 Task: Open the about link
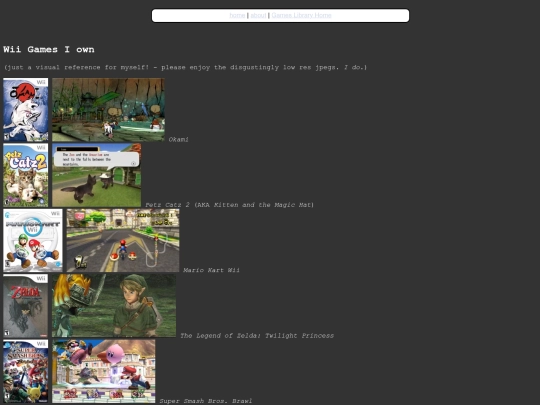click(258, 15)
